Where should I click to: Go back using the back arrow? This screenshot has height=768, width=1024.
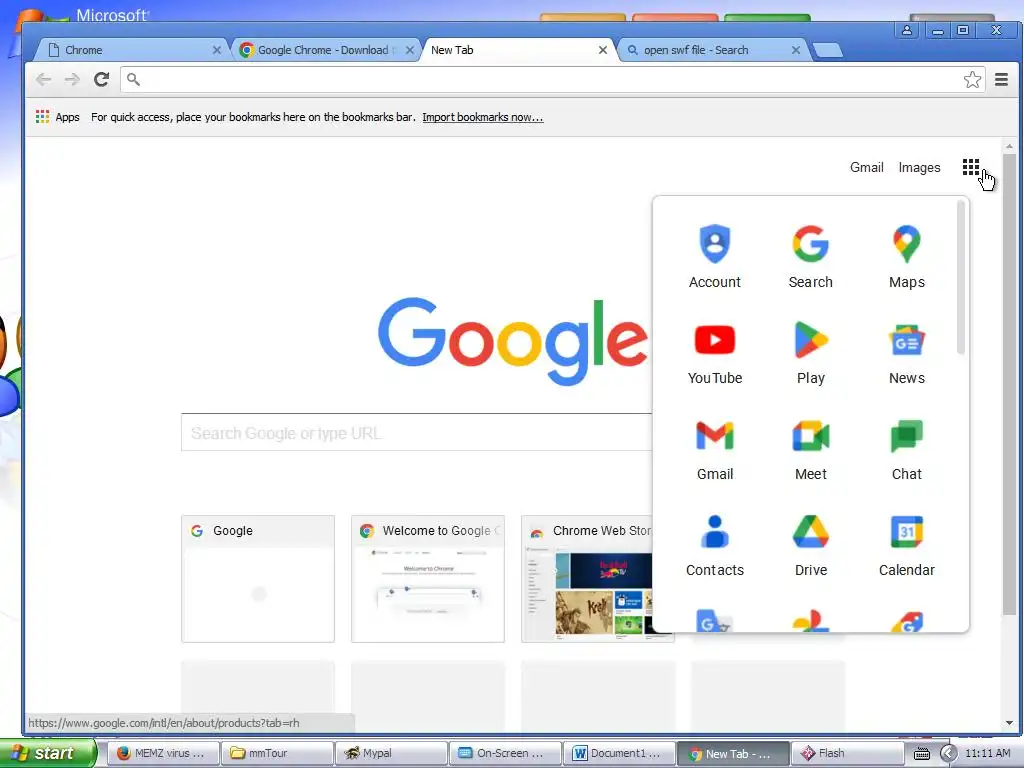44,80
